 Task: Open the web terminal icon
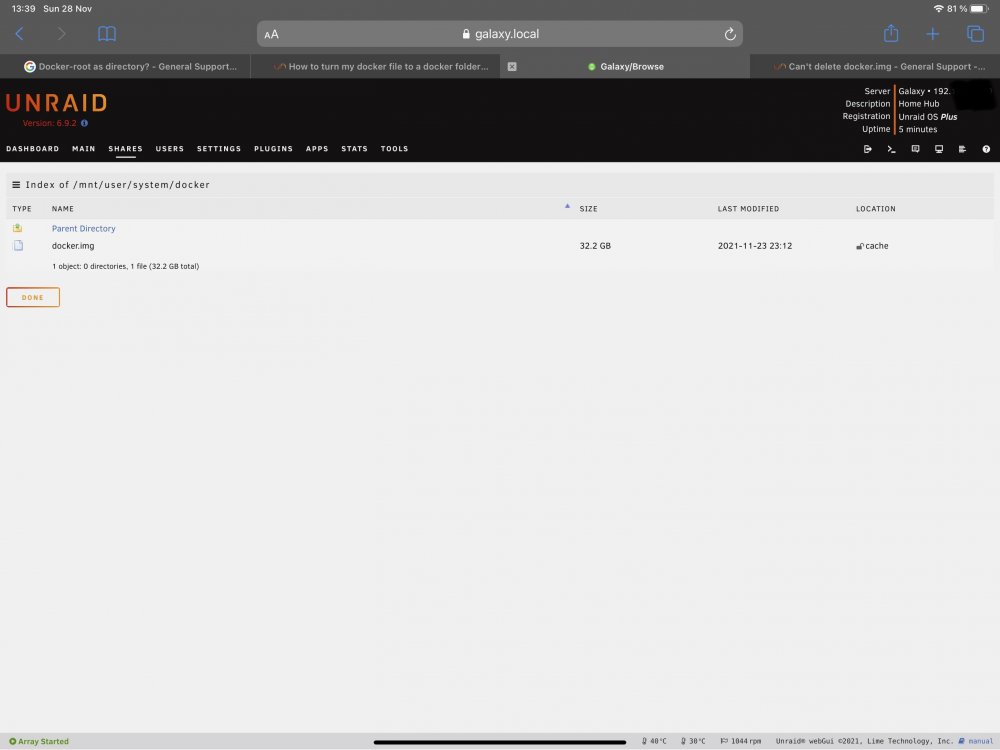tap(892, 149)
